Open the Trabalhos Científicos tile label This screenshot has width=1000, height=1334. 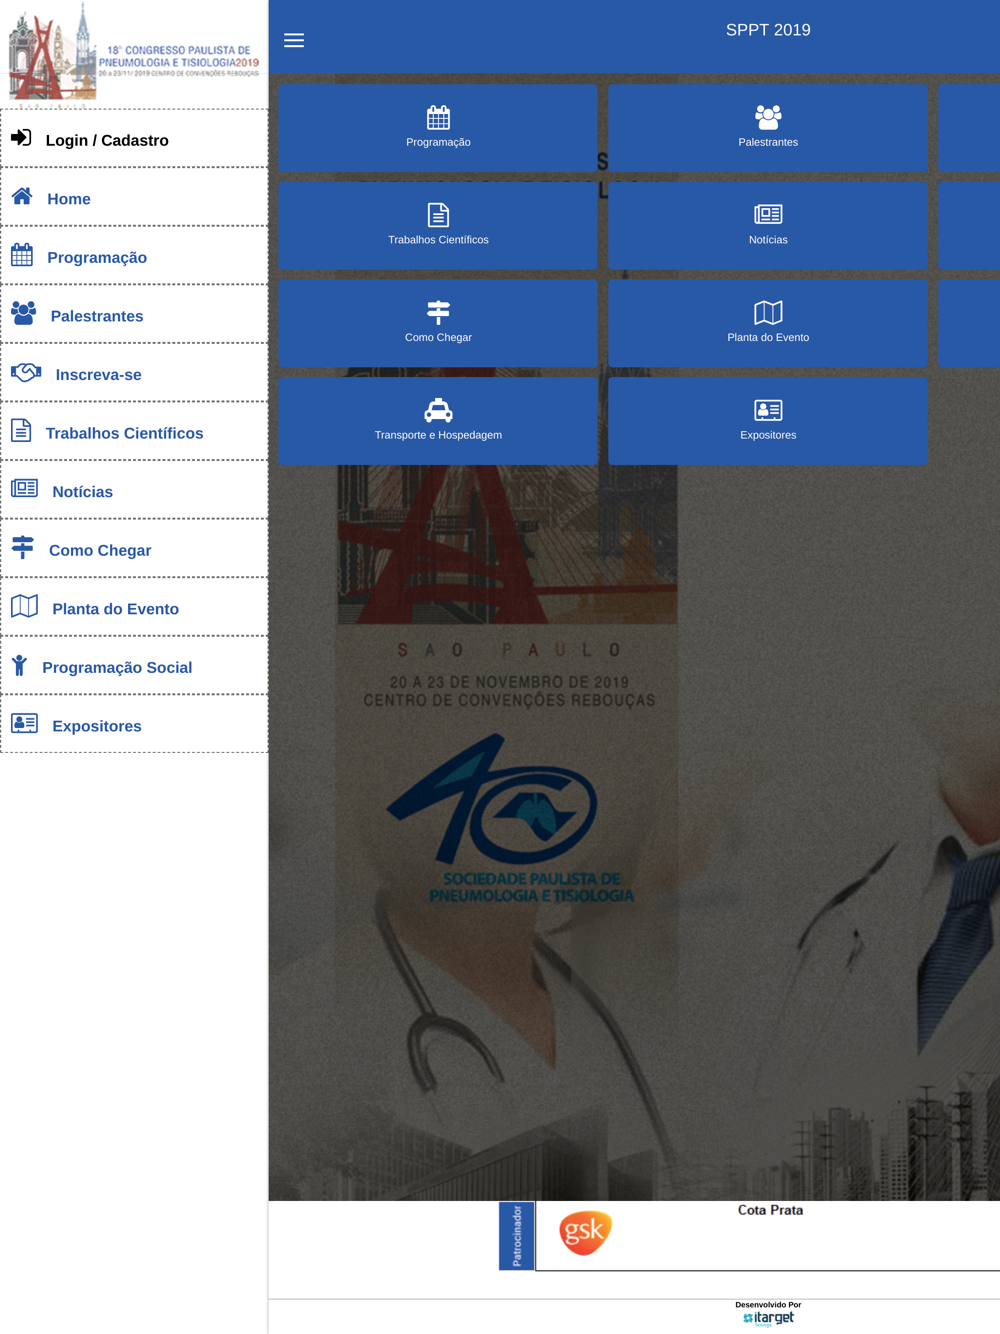(438, 240)
